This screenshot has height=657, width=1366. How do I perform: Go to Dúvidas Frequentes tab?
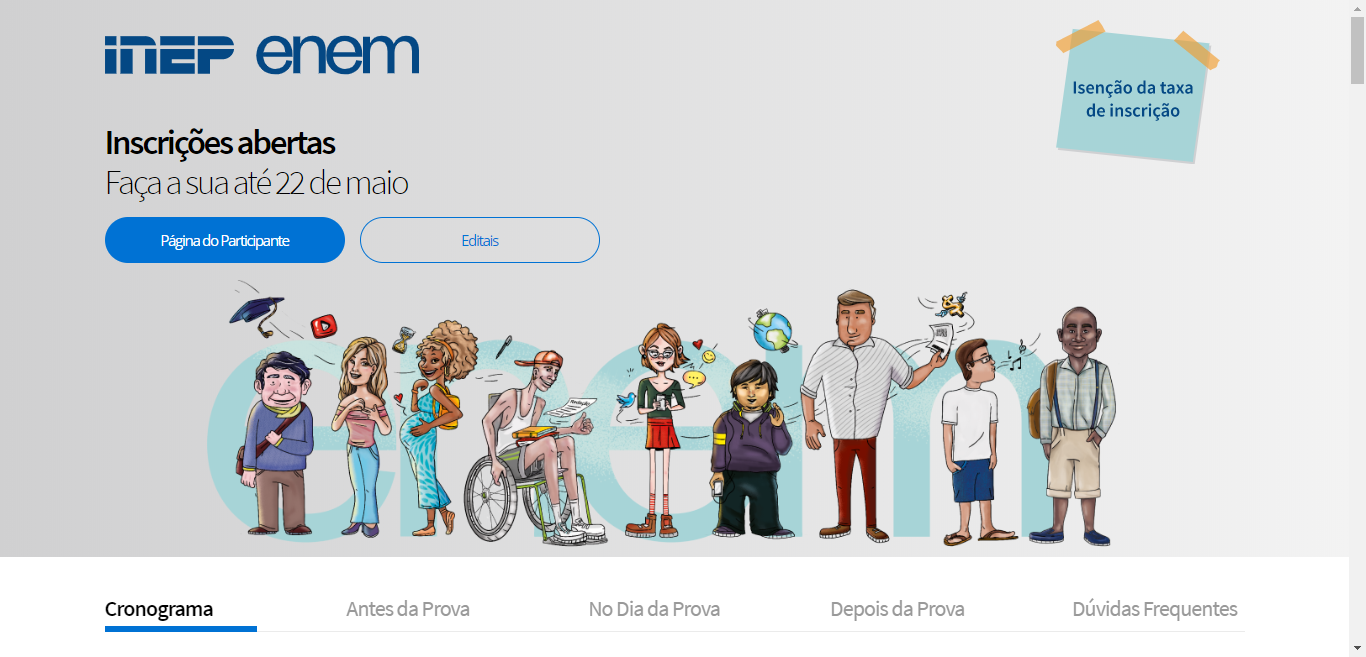click(x=1155, y=609)
